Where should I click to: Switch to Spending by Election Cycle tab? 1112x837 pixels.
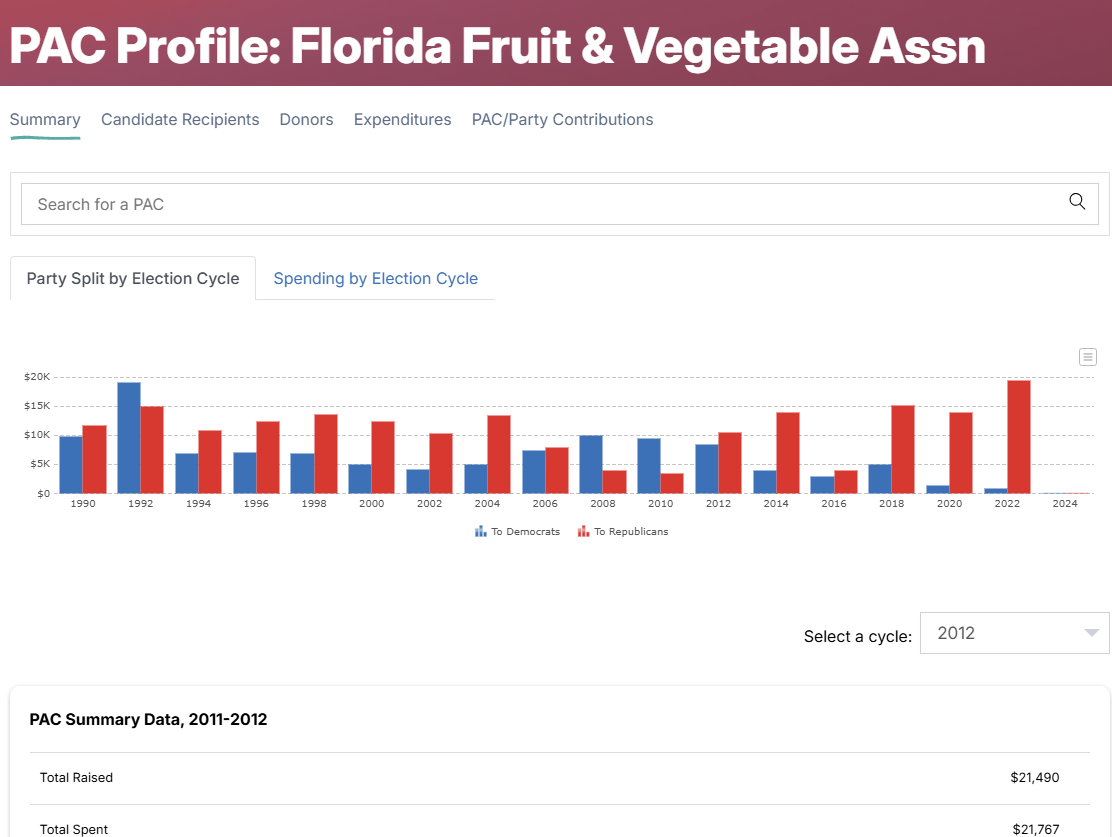click(376, 279)
